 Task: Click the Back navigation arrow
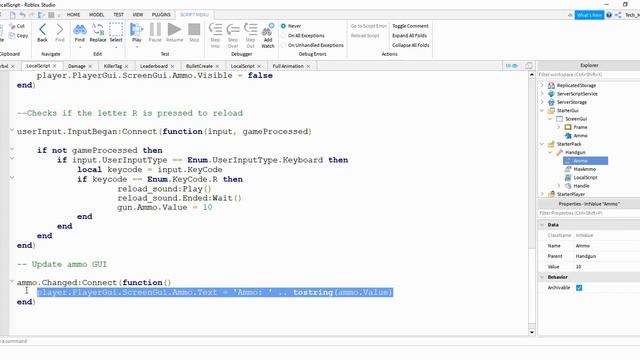click(42, 29)
